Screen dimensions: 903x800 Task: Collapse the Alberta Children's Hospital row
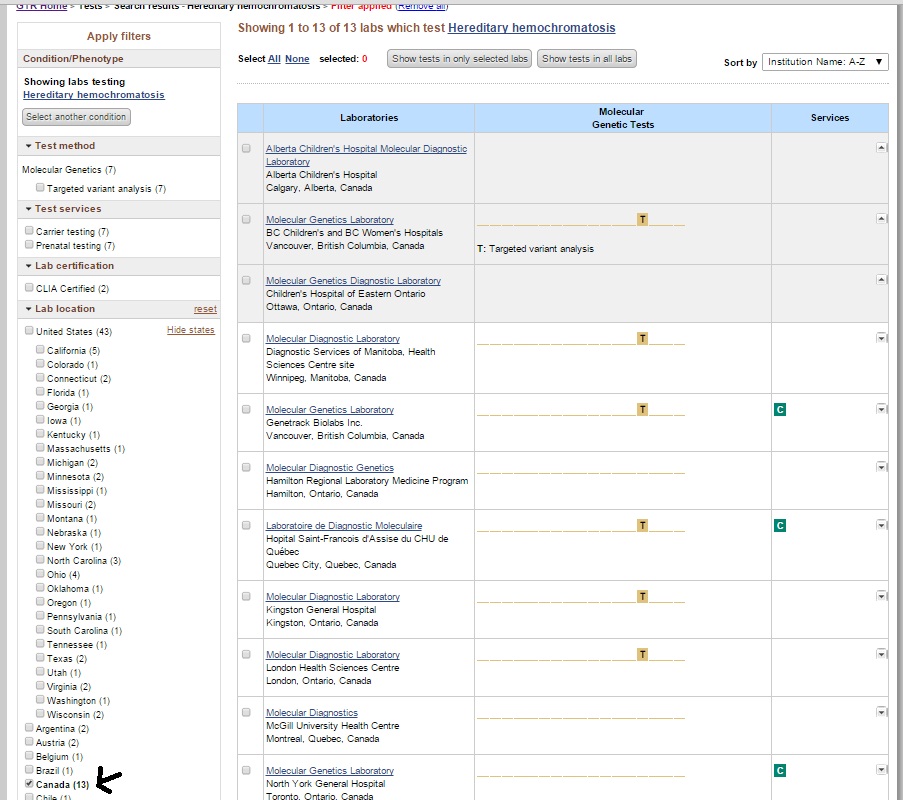881,148
